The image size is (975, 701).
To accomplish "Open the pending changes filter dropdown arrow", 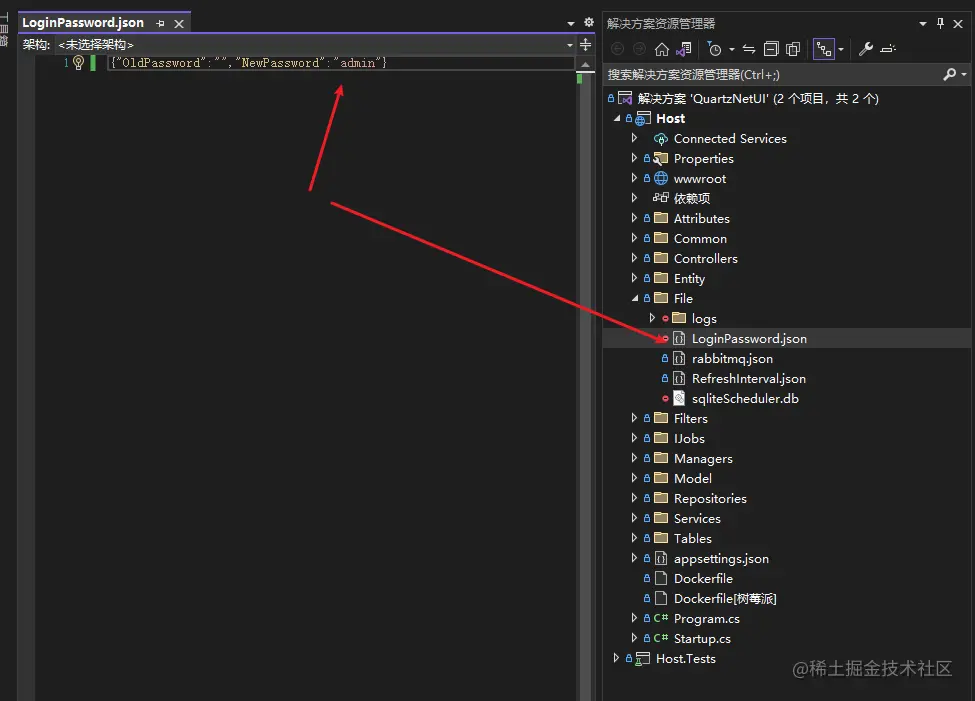I will 731,49.
